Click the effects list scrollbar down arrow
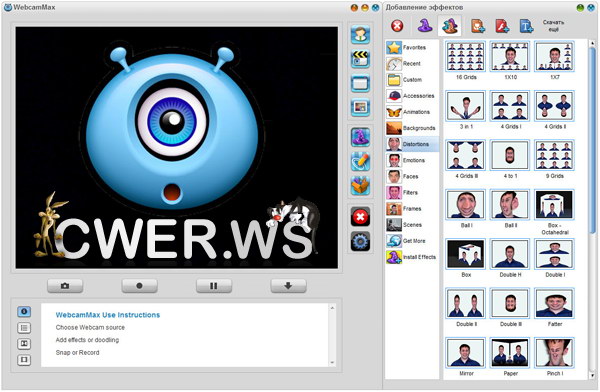Viewport: 600px width, 392px height. 593,376
